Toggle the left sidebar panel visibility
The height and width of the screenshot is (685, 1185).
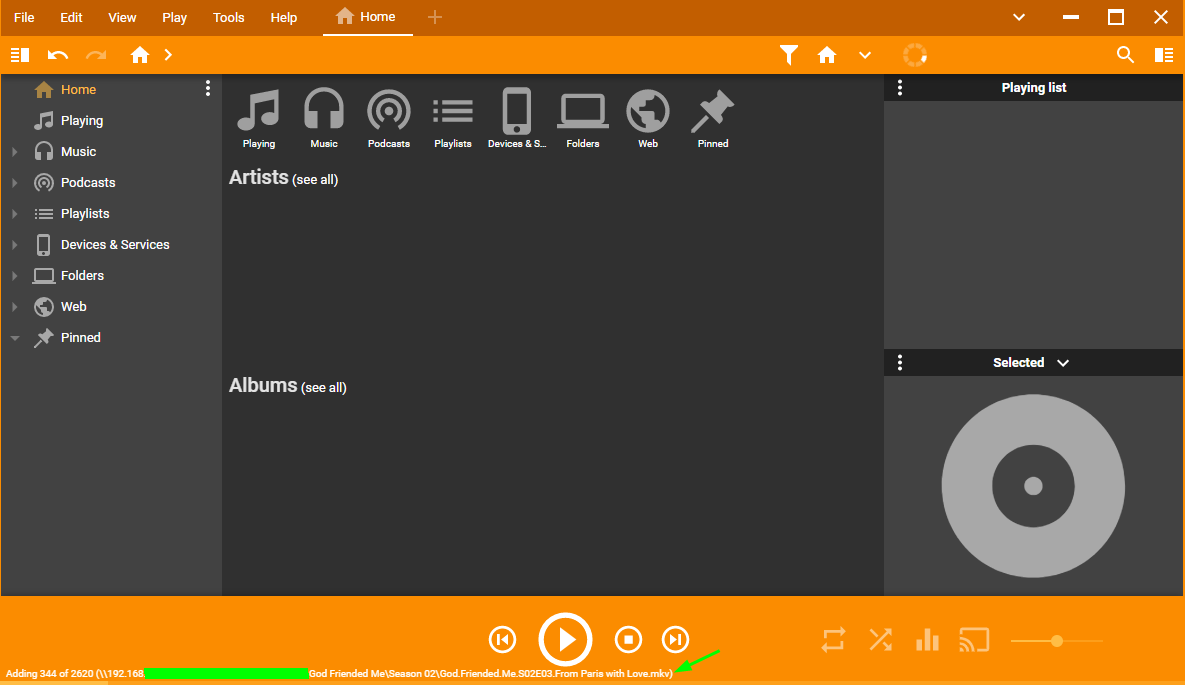tap(20, 55)
